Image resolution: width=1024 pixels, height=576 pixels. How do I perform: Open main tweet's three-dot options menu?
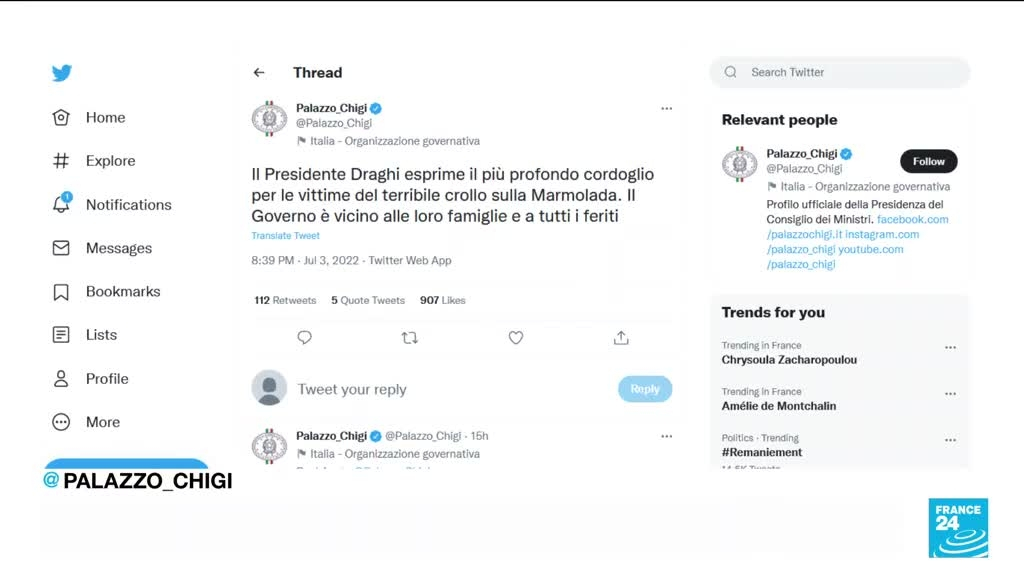667,108
